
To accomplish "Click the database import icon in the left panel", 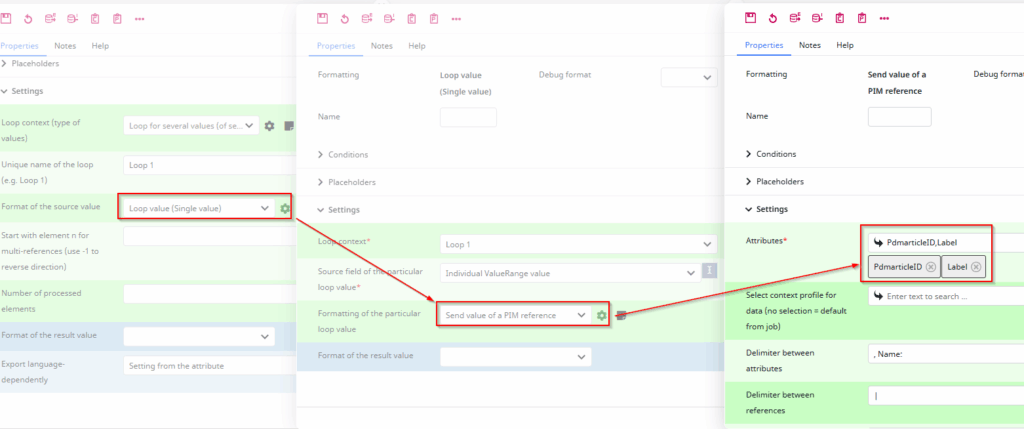I will pos(72,18).
